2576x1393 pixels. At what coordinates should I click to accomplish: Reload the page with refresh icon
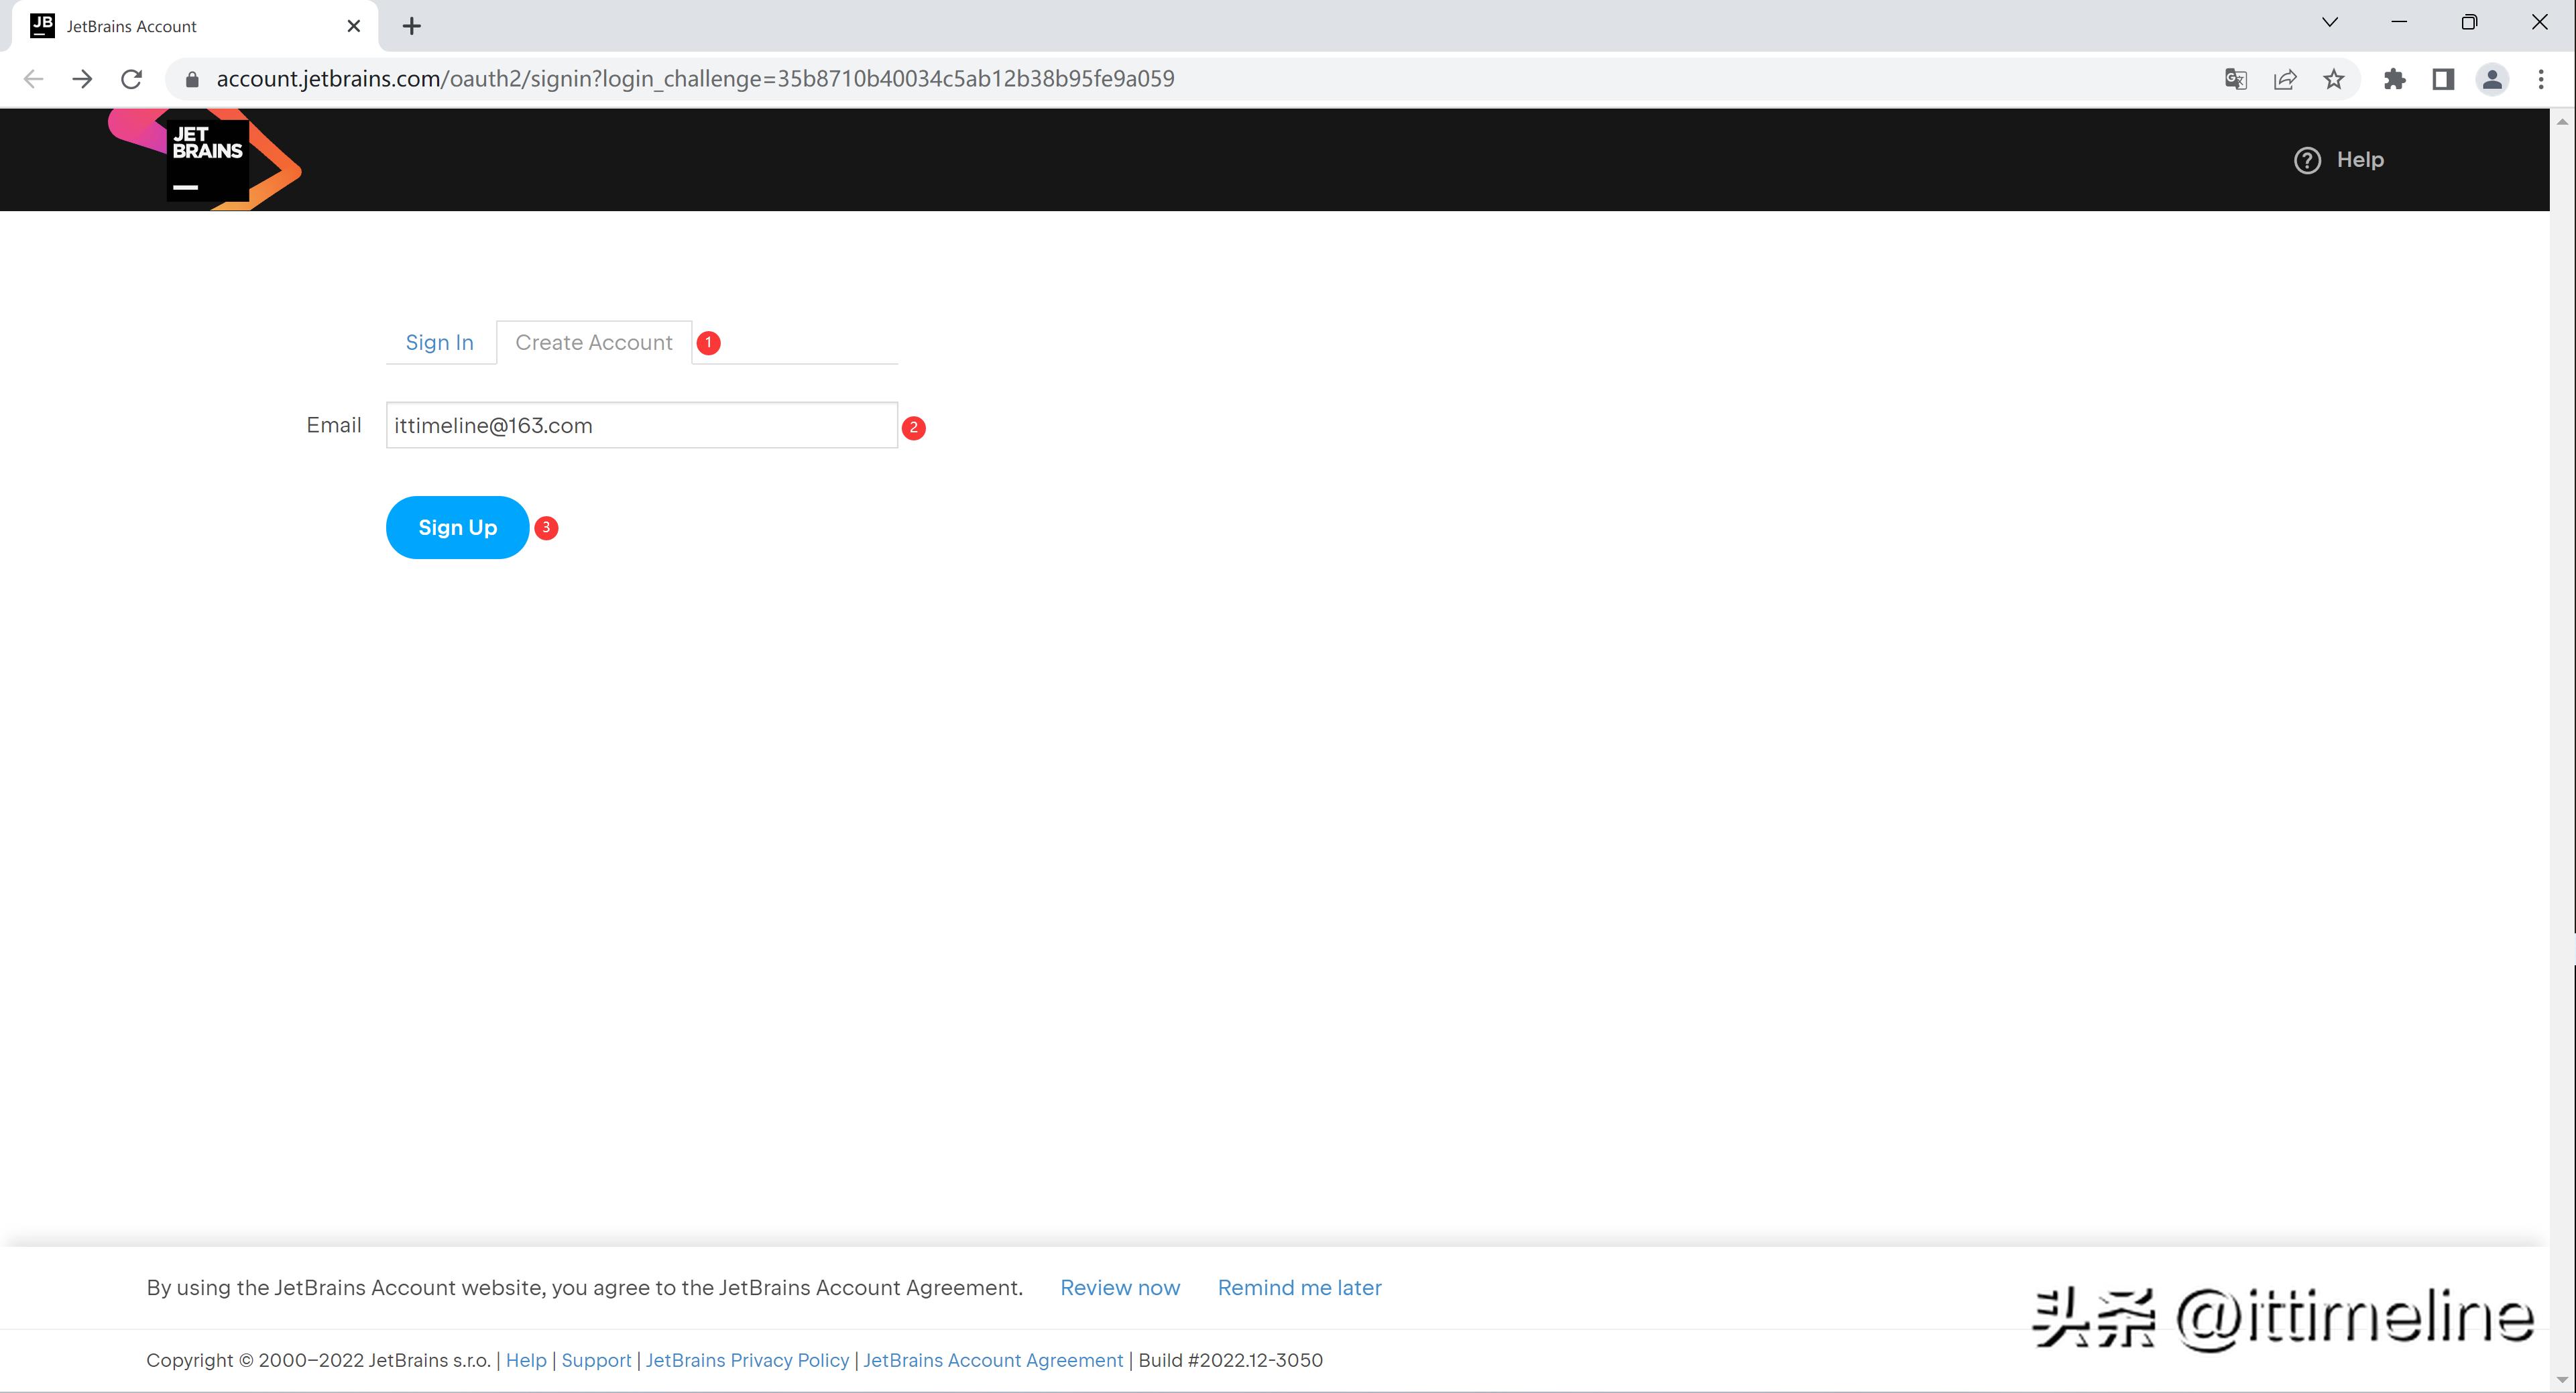tap(131, 79)
